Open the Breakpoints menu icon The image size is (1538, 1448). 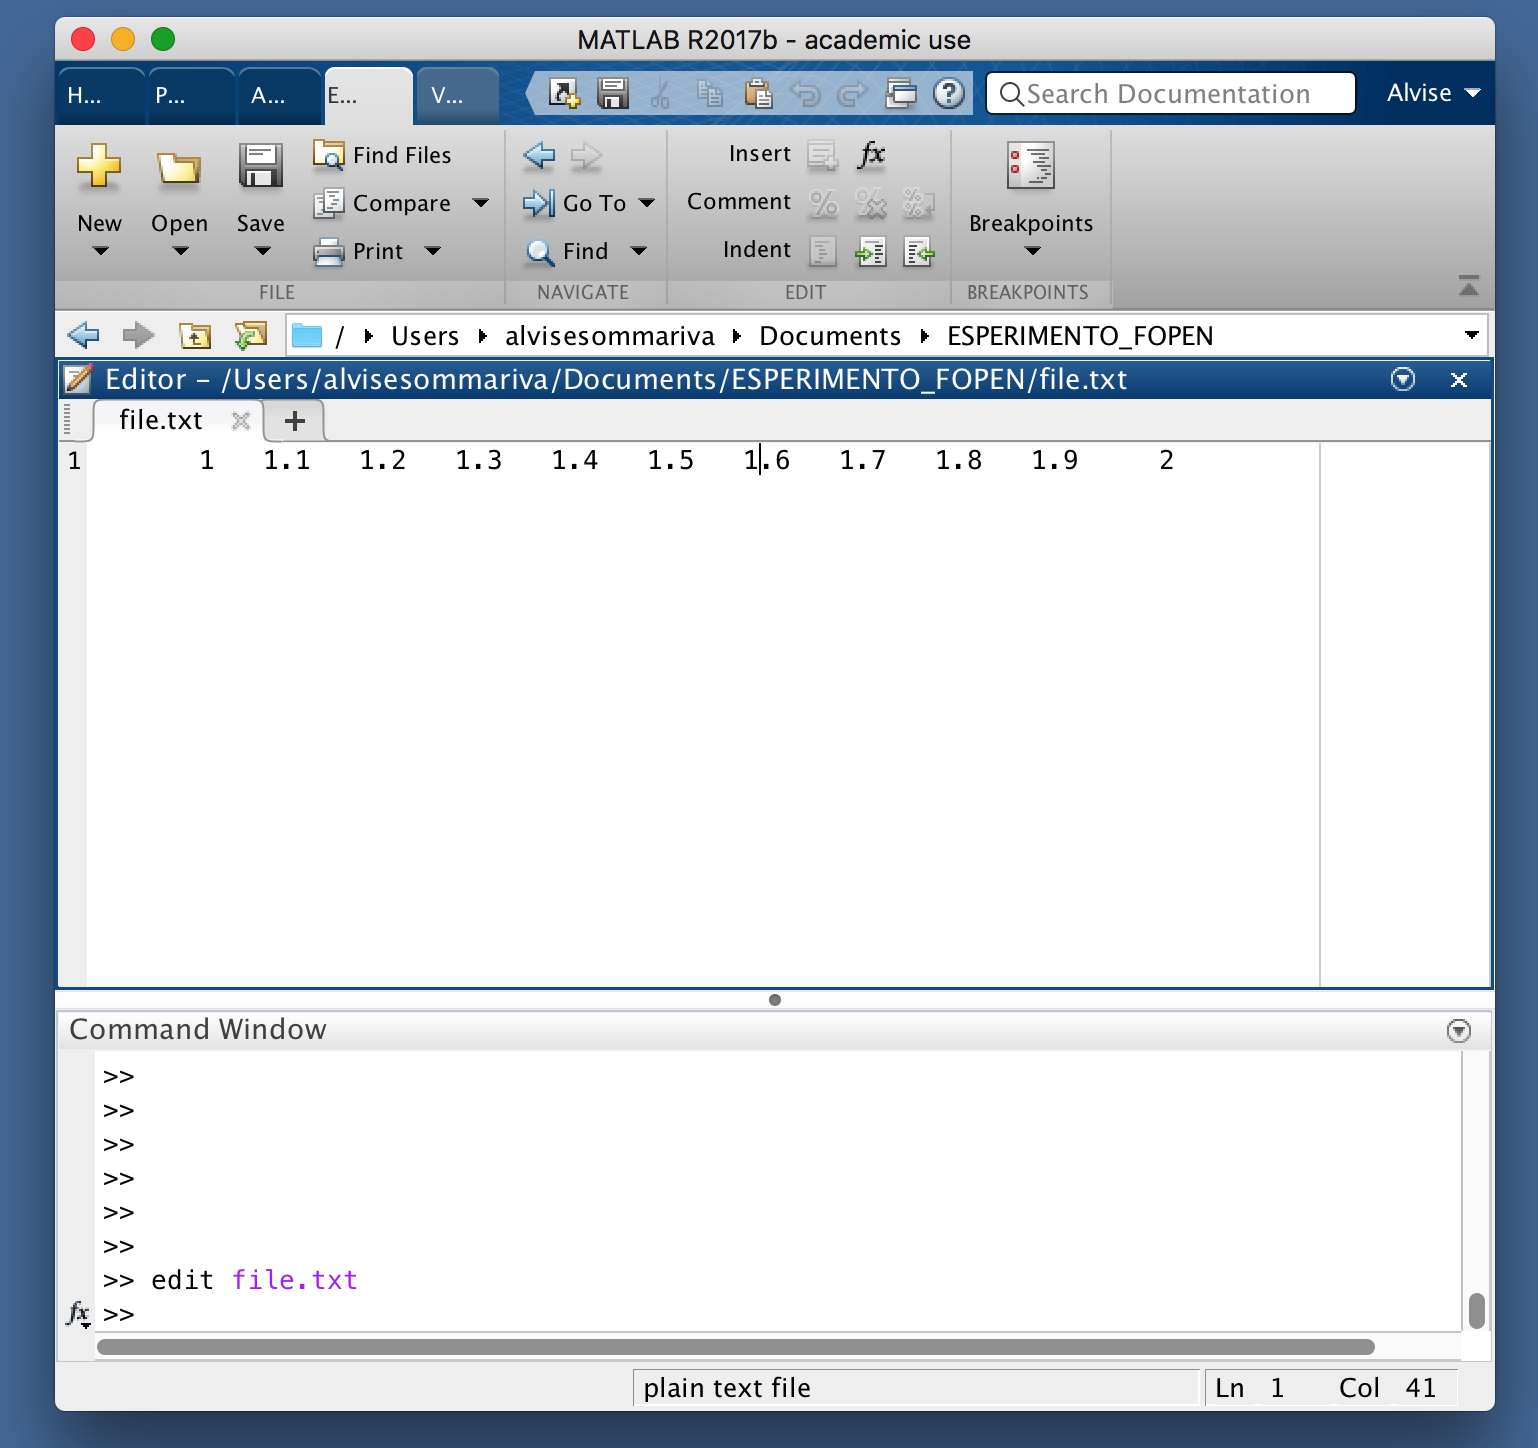(x=1031, y=165)
